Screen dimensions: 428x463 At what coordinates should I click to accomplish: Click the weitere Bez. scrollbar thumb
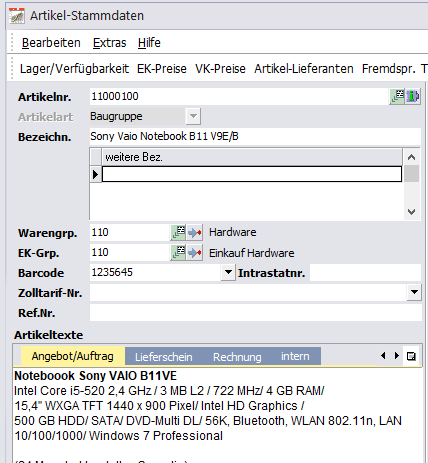pyautogui.click(x=411, y=174)
